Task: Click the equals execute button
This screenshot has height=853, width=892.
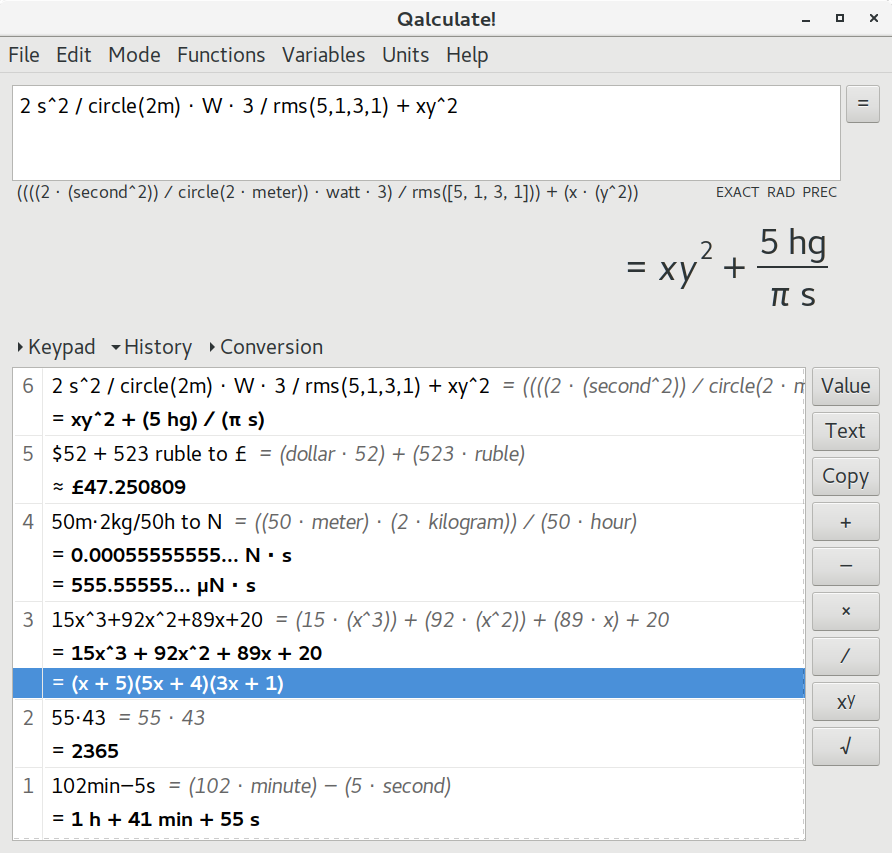Action: (x=862, y=104)
